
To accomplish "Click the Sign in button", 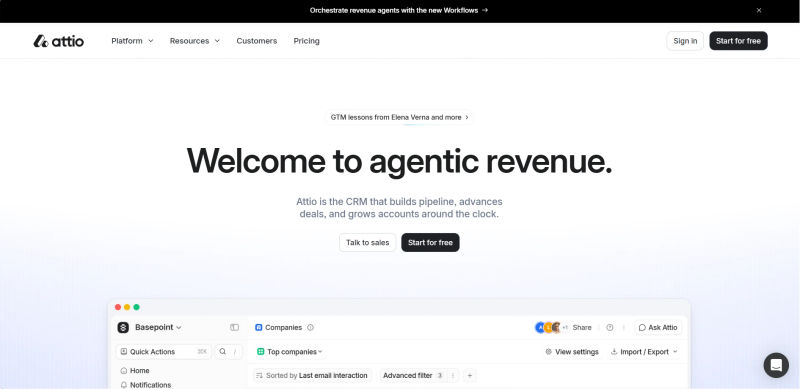I will click(685, 41).
